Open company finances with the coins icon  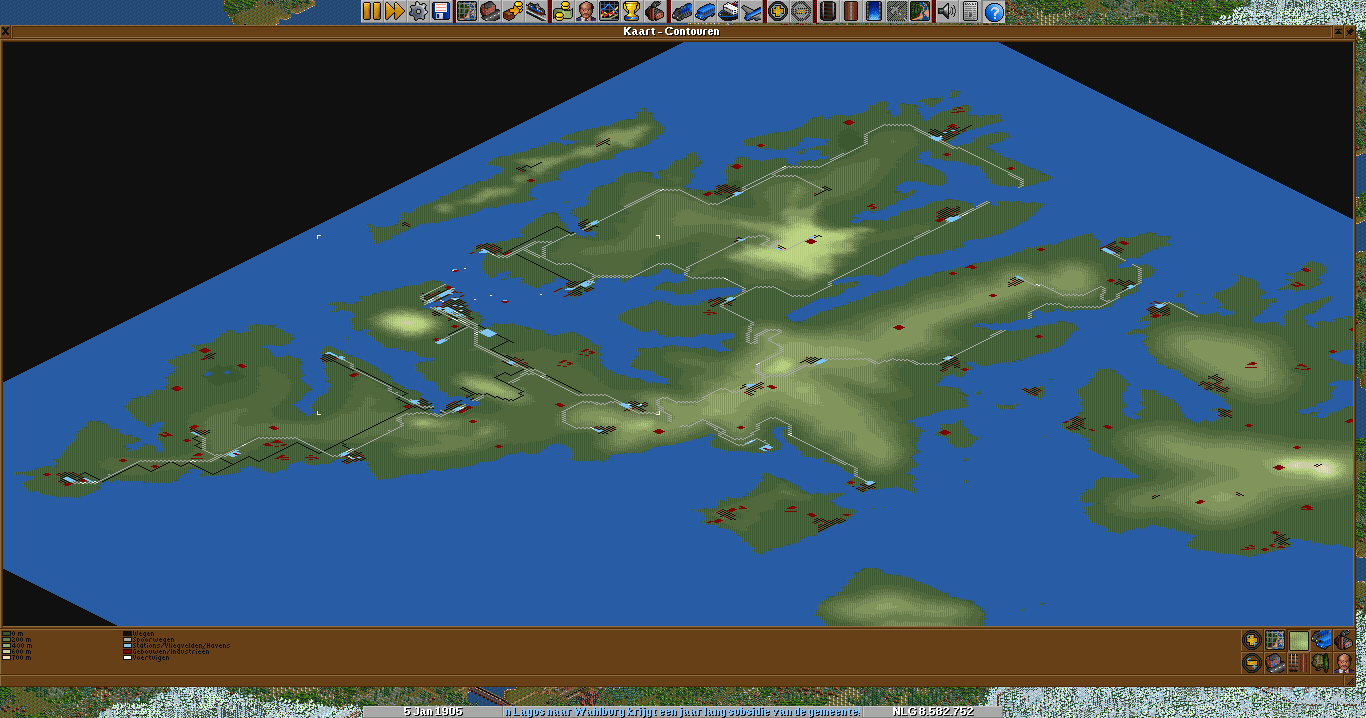(563, 11)
